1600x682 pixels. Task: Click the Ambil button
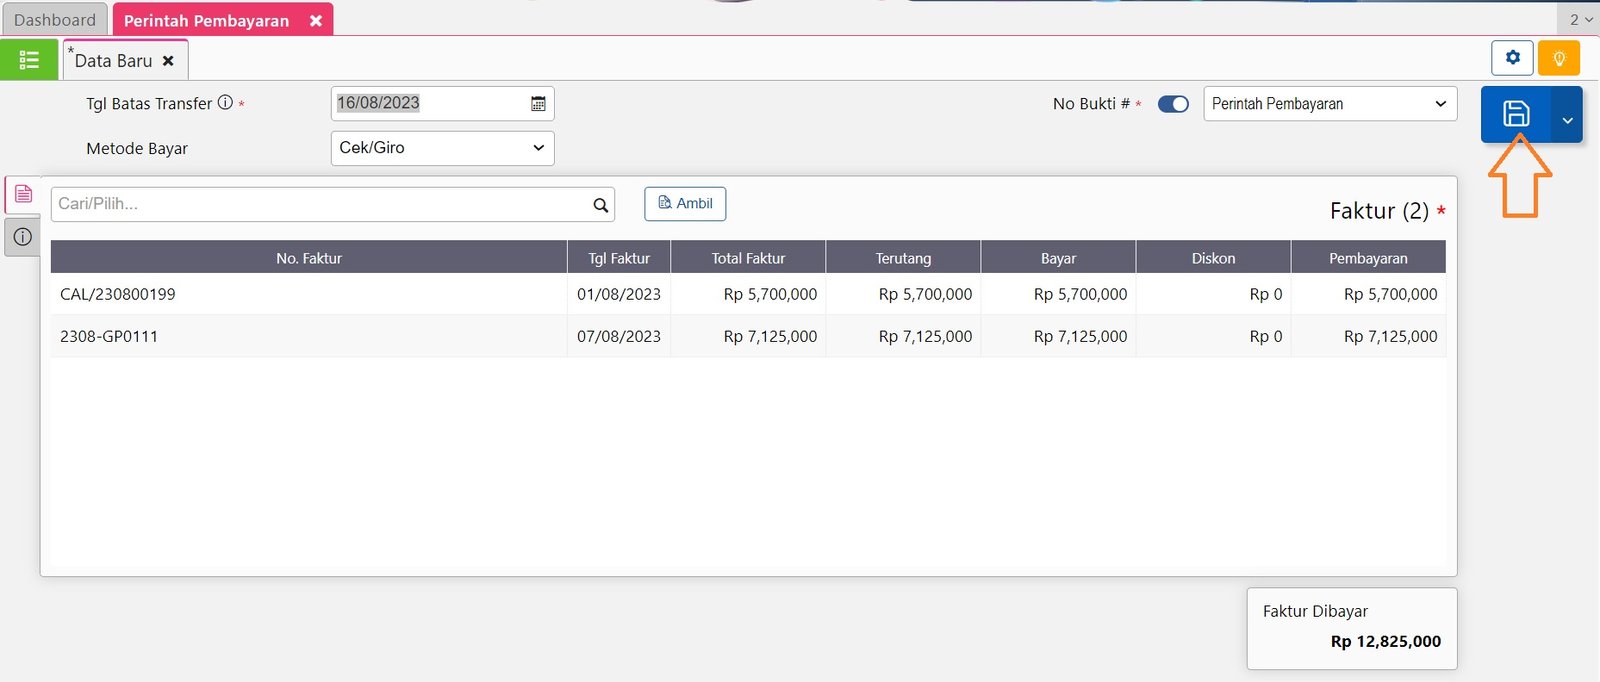pos(685,204)
